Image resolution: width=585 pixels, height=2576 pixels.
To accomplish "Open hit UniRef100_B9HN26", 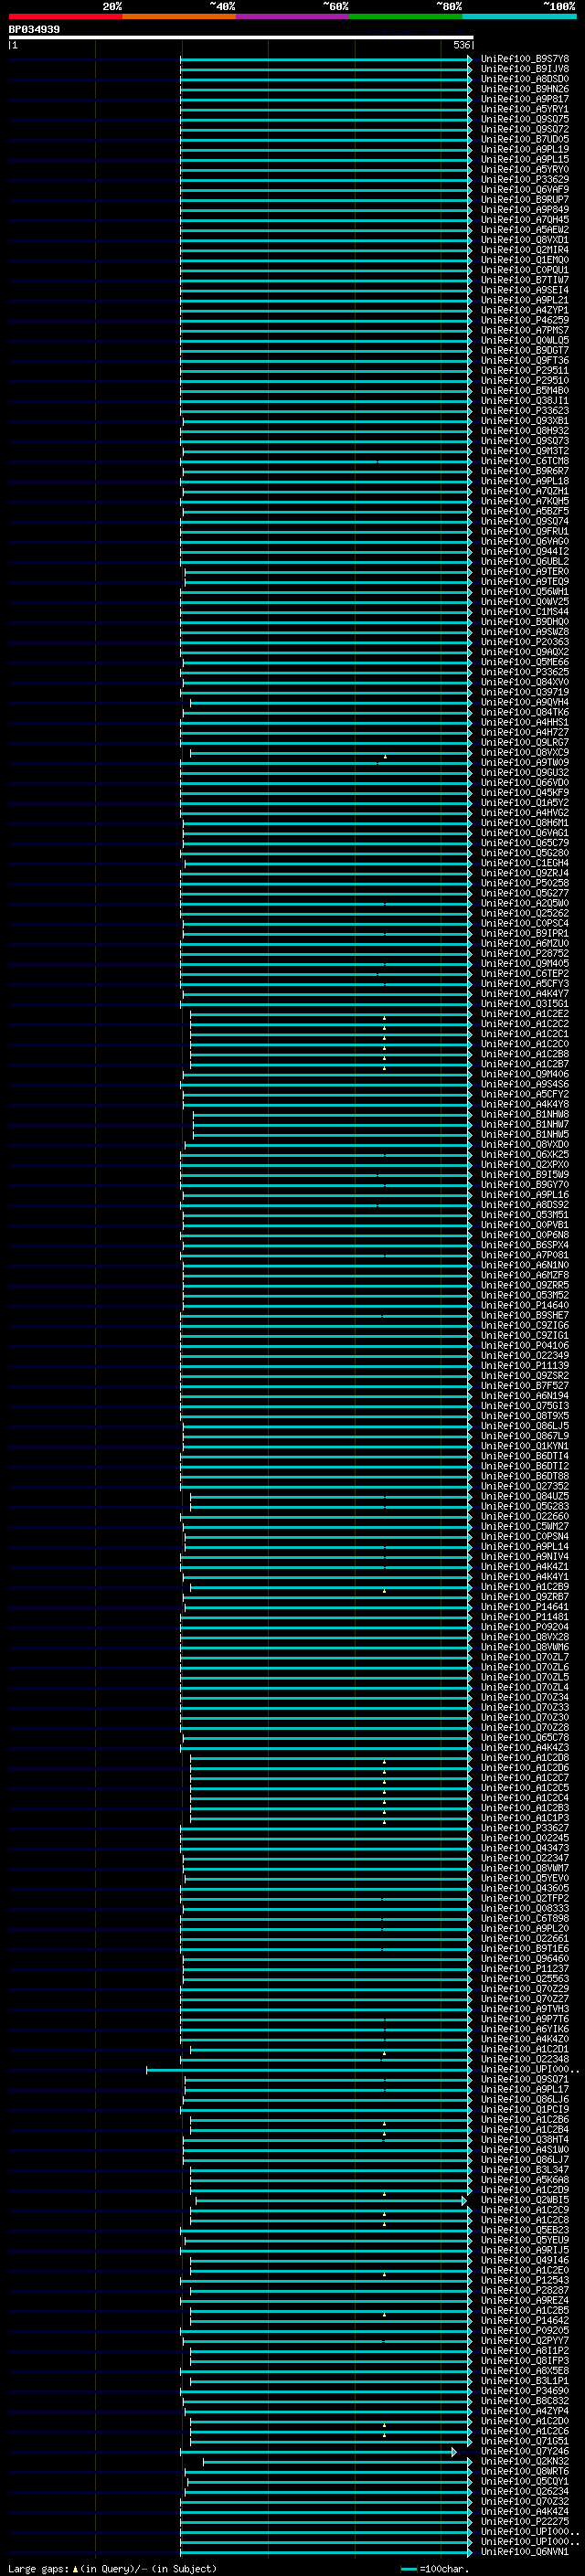I will click(x=525, y=89).
